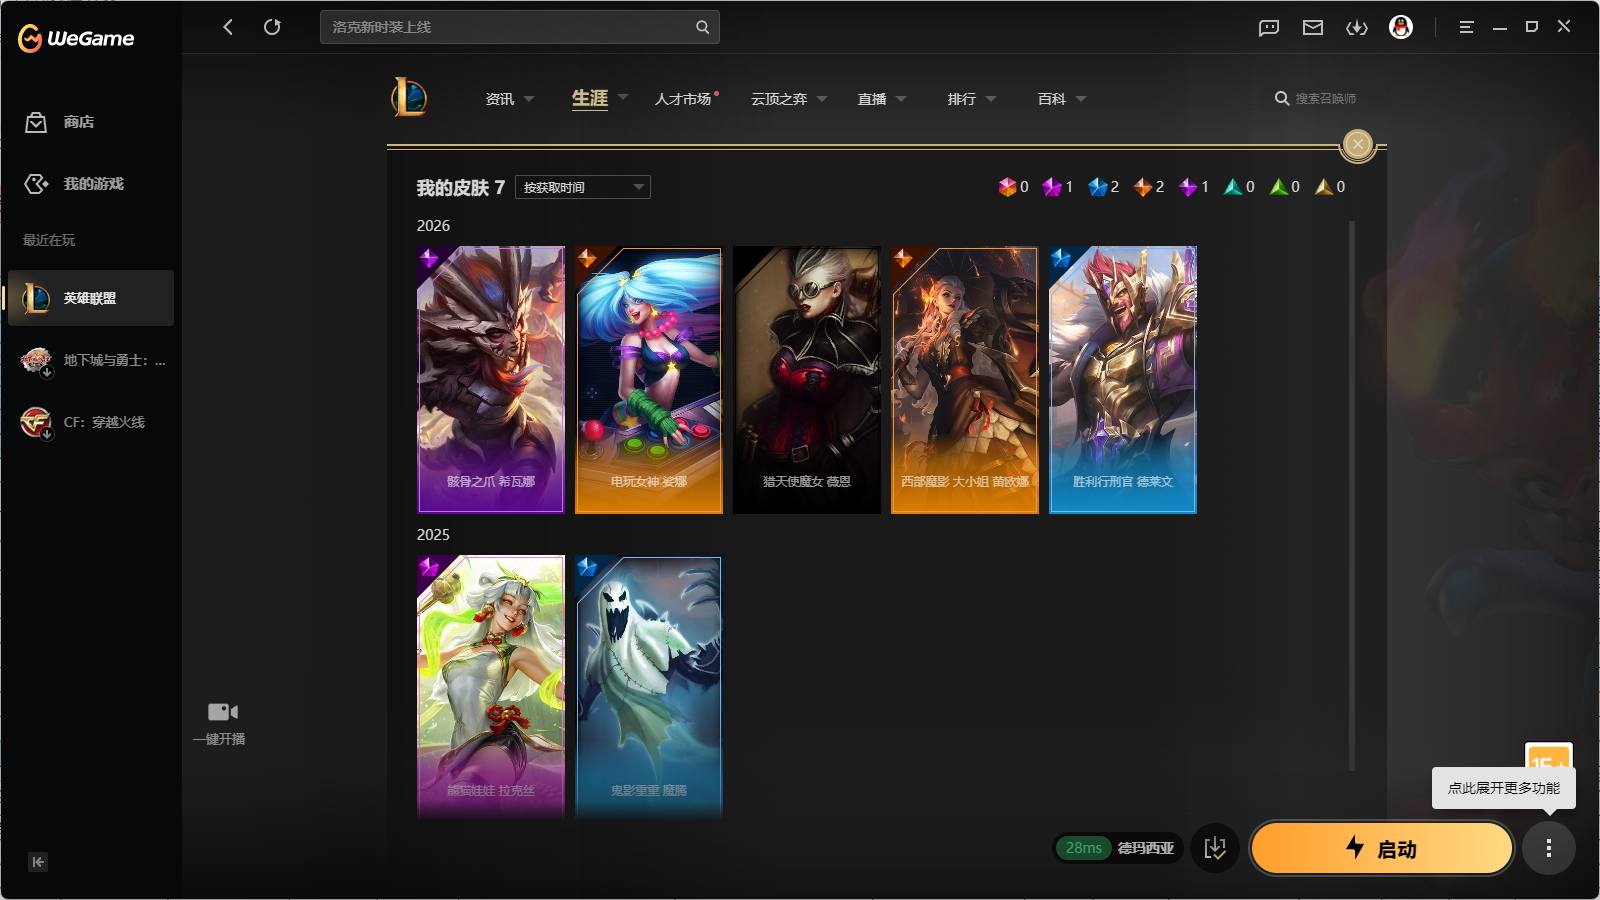1600x900 pixels.
Task: Click the 搜索召唤师 search field
Action: (1316, 99)
